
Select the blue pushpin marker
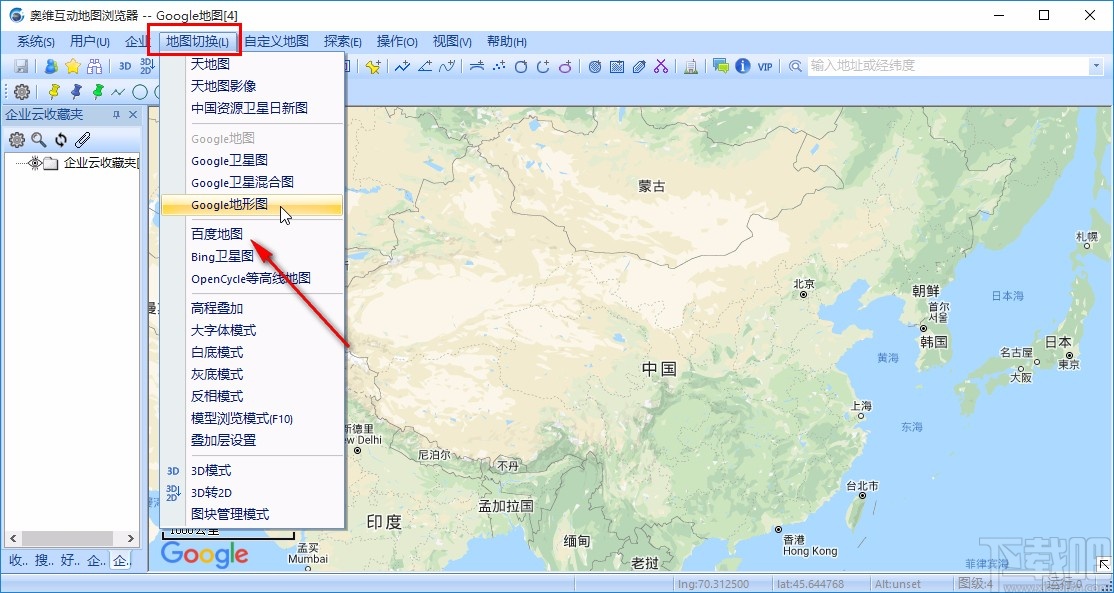(x=76, y=92)
